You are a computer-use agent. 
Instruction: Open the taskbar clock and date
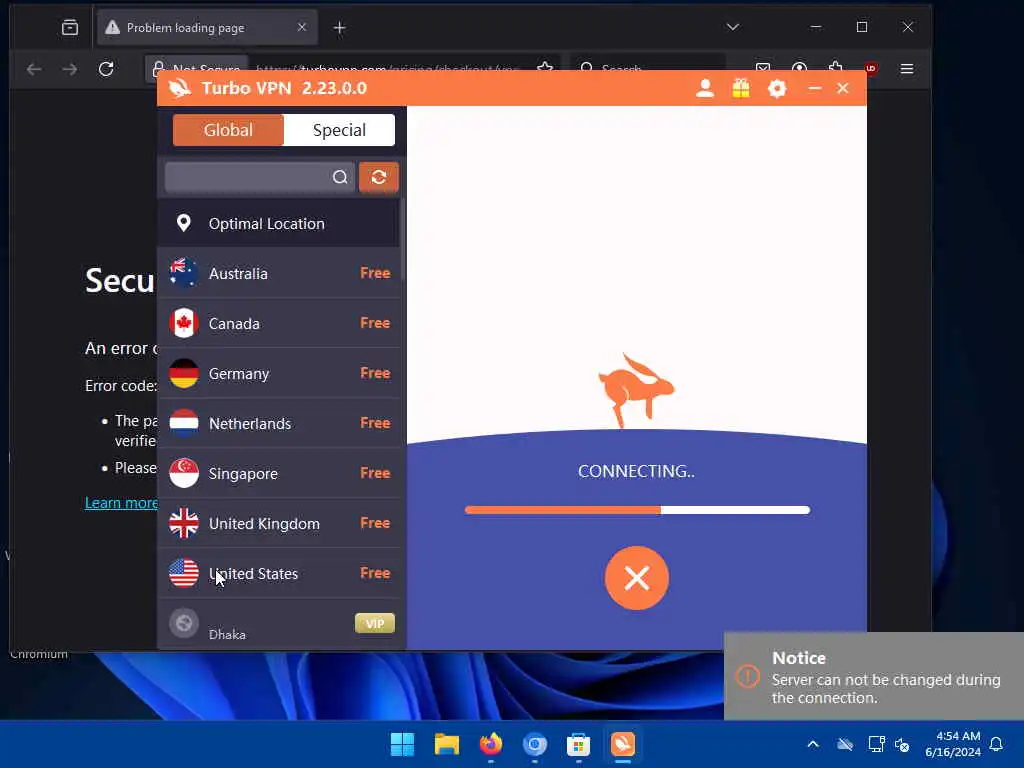tap(953, 744)
